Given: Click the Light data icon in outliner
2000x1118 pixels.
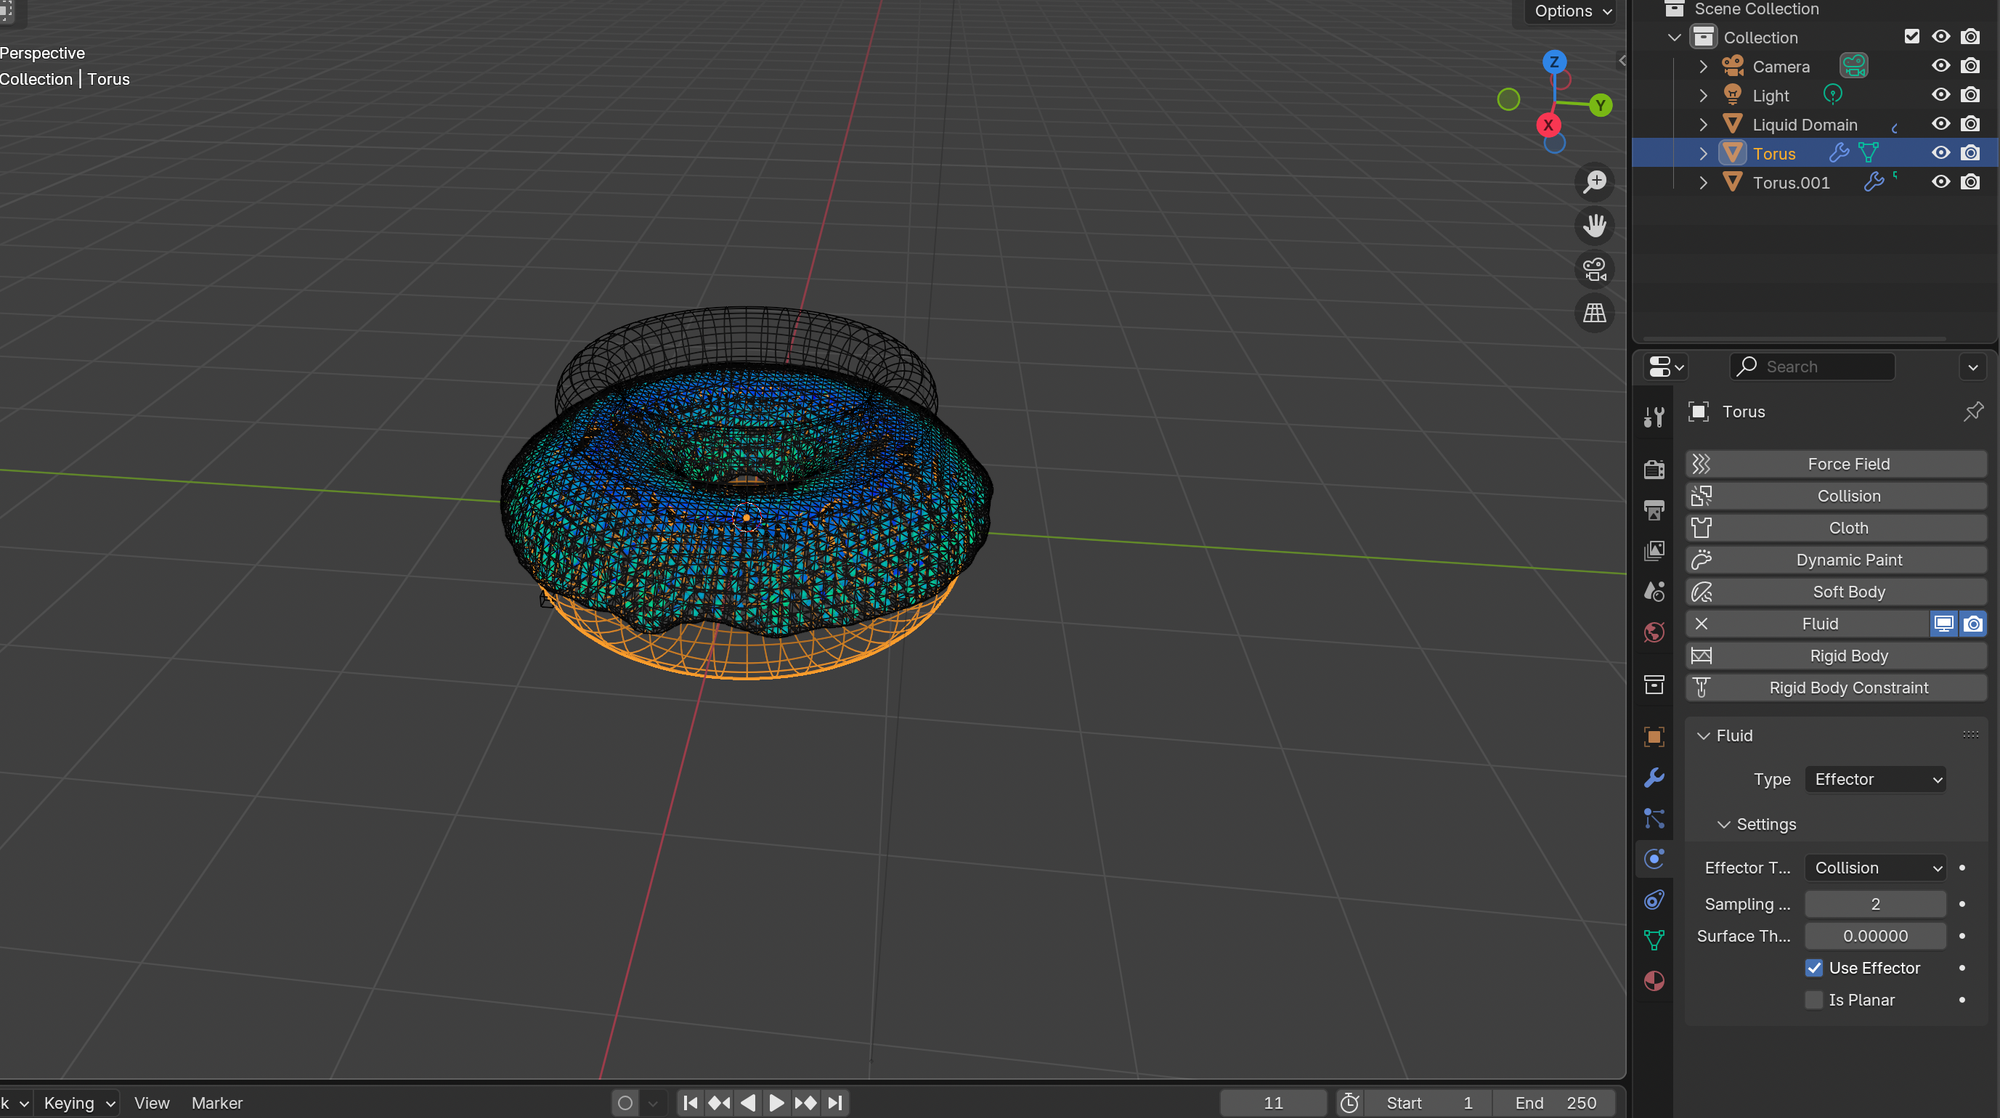Looking at the screenshot, I should click(1832, 94).
